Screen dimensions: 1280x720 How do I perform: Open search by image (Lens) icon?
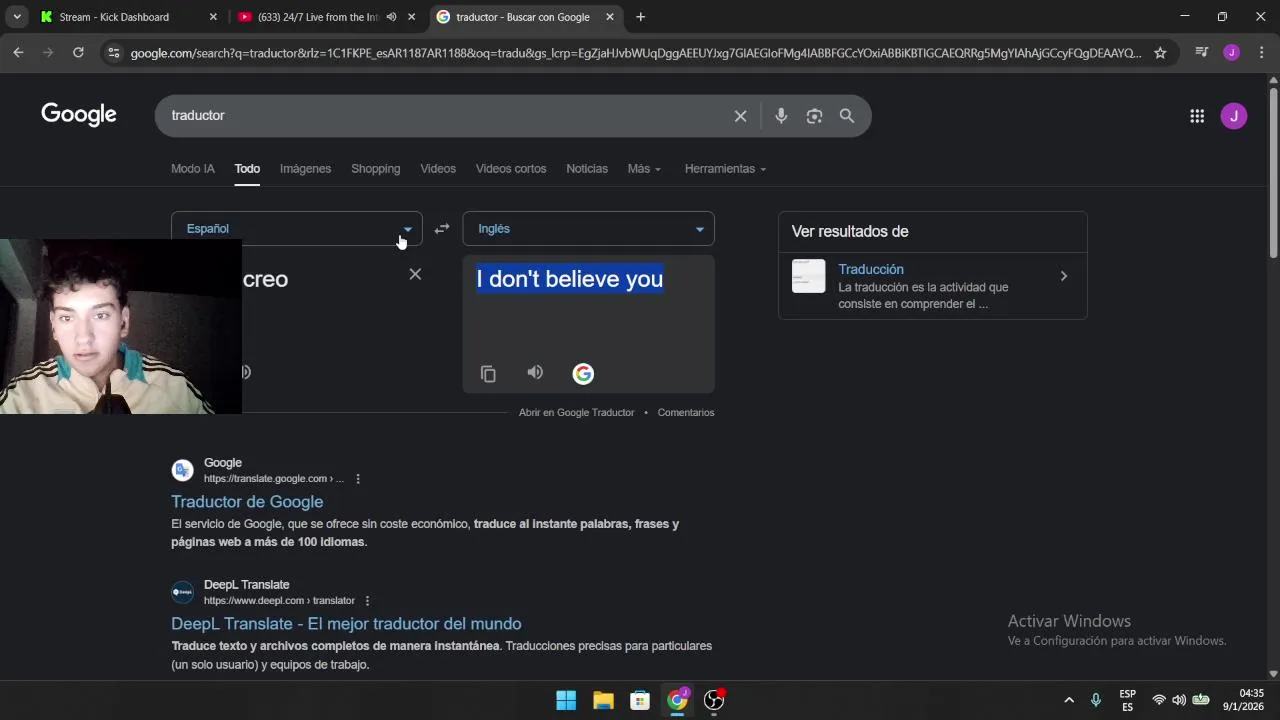pyautogui.click(x=814, y=116)
